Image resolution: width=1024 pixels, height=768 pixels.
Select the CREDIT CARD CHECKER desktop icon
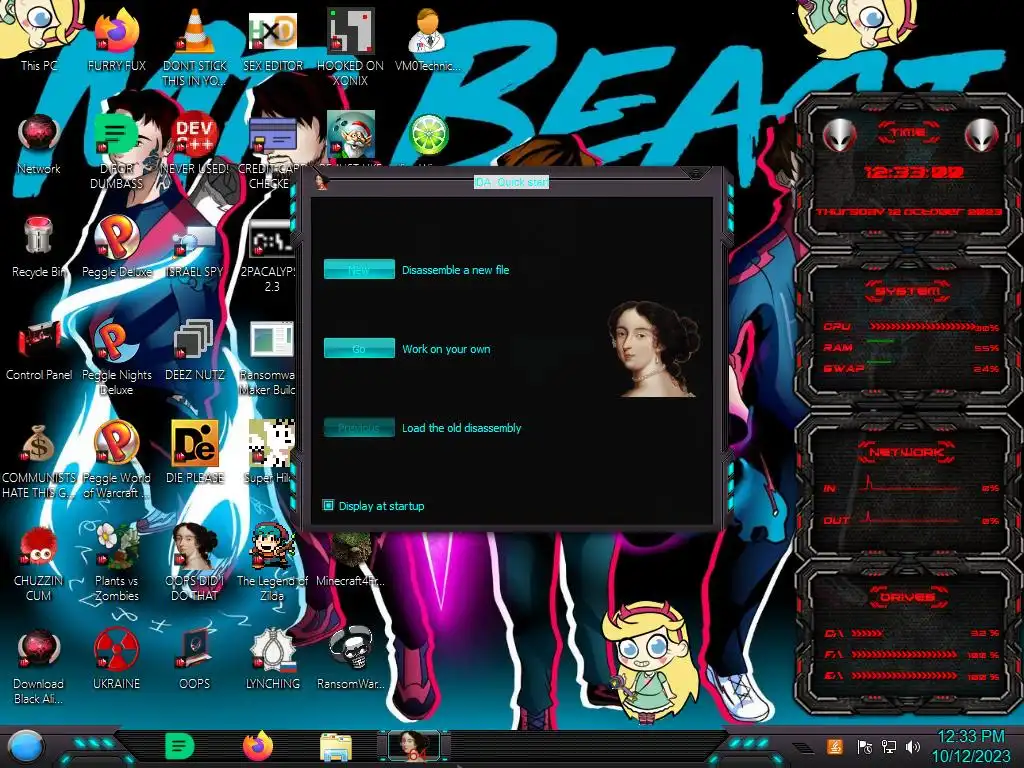click(x=273, y=137)
